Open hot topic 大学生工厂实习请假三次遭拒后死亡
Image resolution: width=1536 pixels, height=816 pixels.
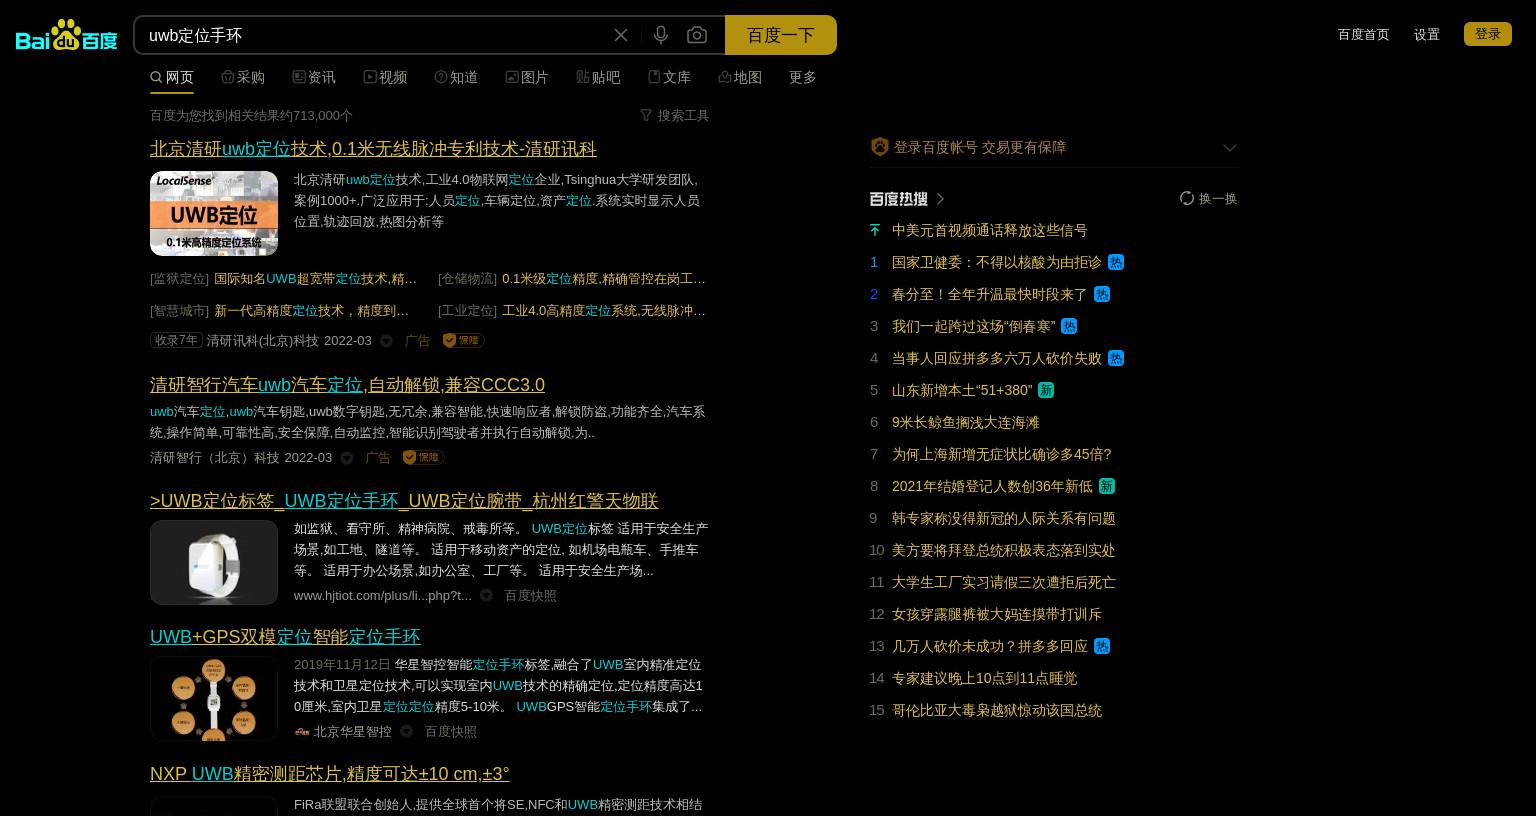[x=1004, y=582]
